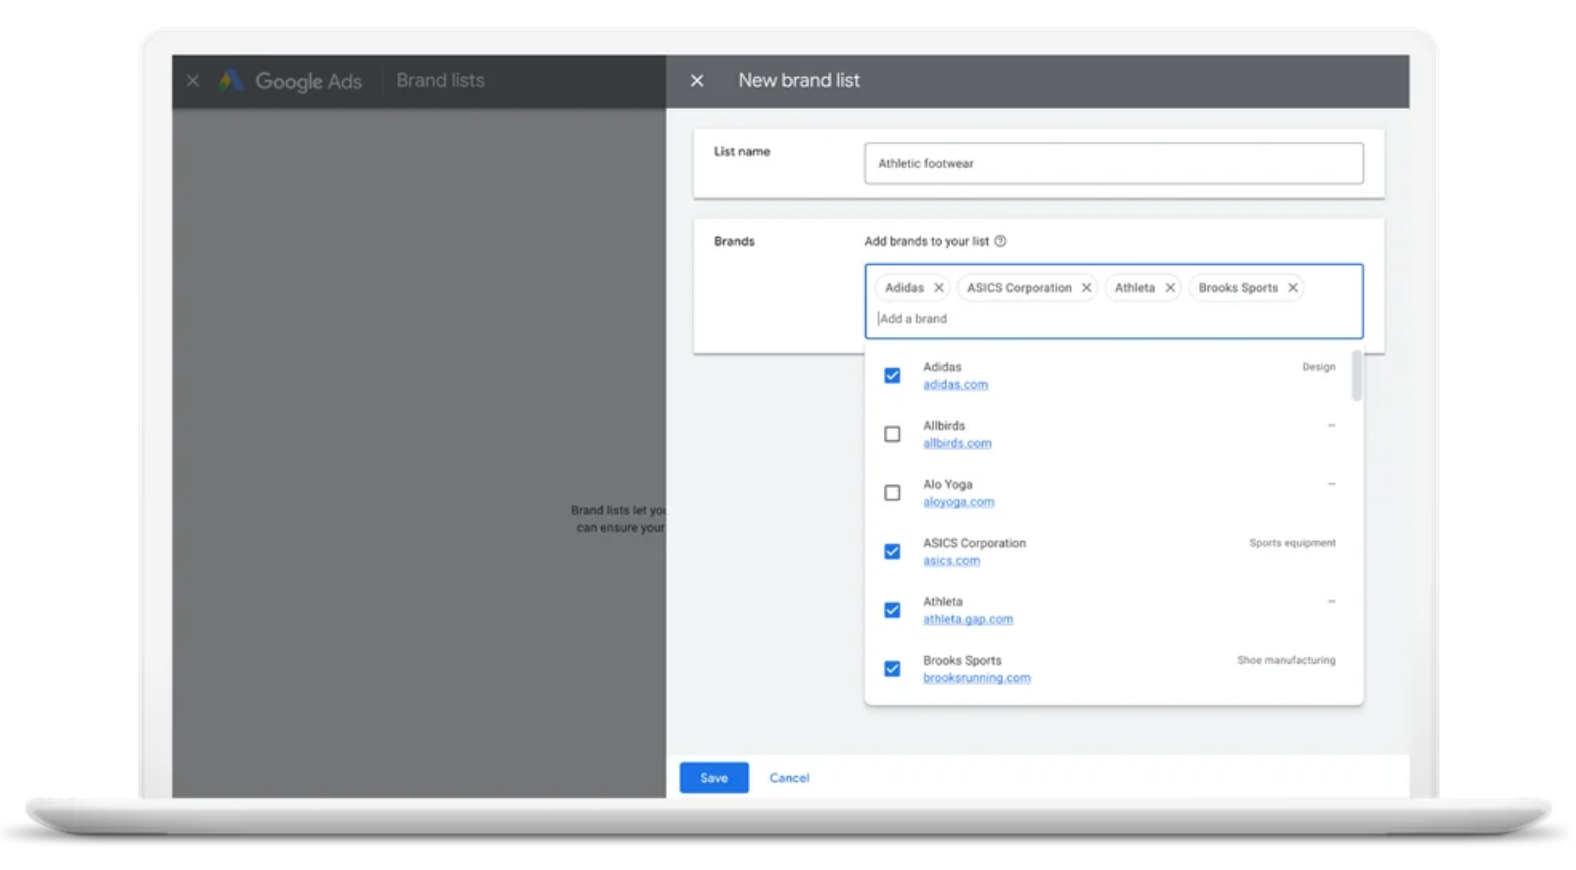
Task: Select the Brooks Sports chip label
Action: coord(1238,288)
